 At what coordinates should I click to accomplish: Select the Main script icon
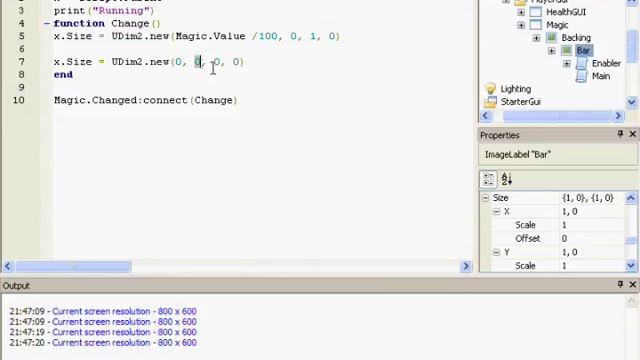coord(581,76)
